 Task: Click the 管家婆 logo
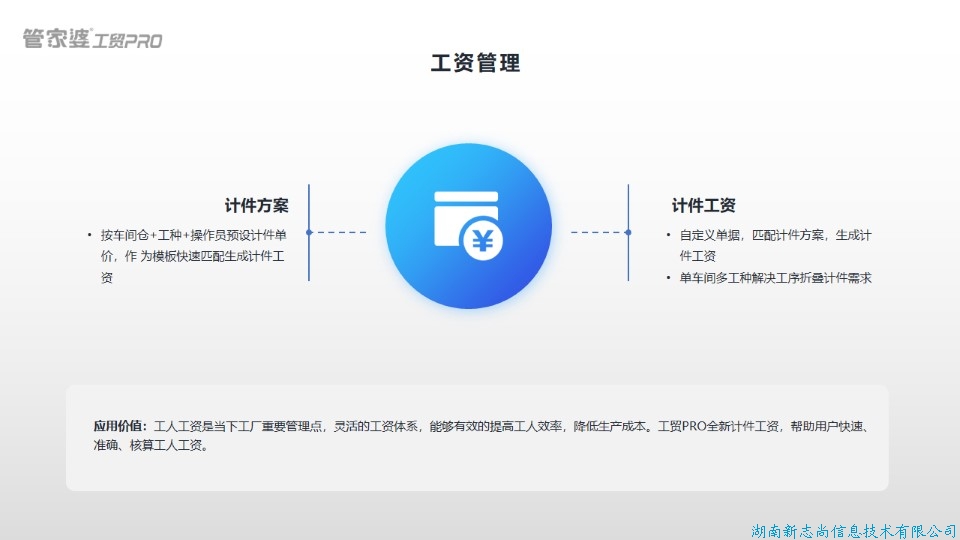[56, 39]
